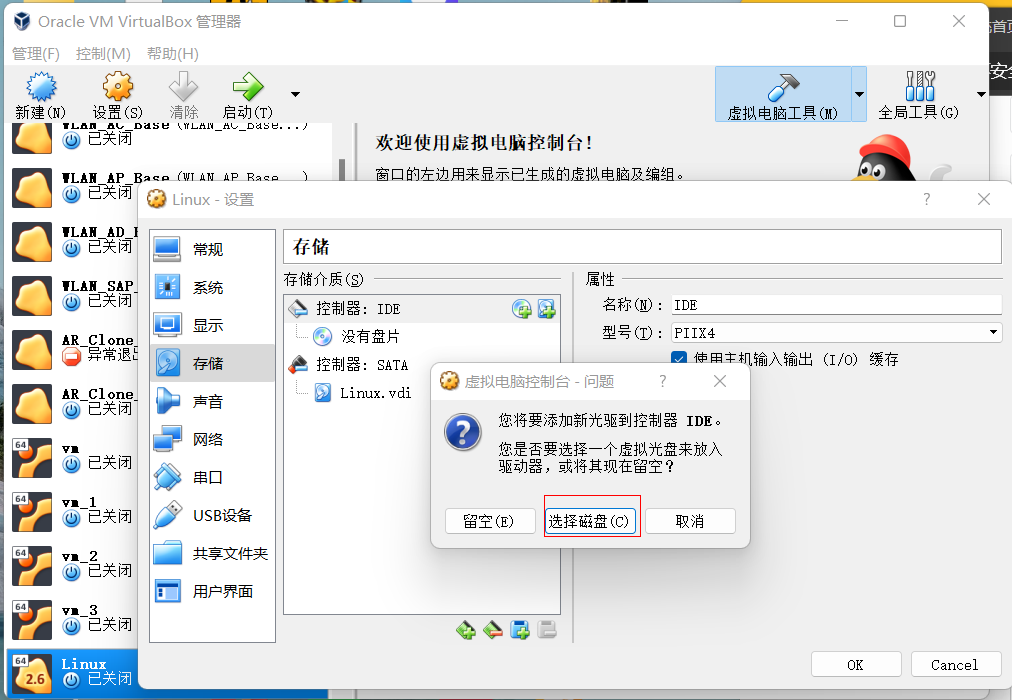Click the 名称 field containing IDE
Image resolution: width=1012 pixels, height=700 pixels.
pos(834,305)
